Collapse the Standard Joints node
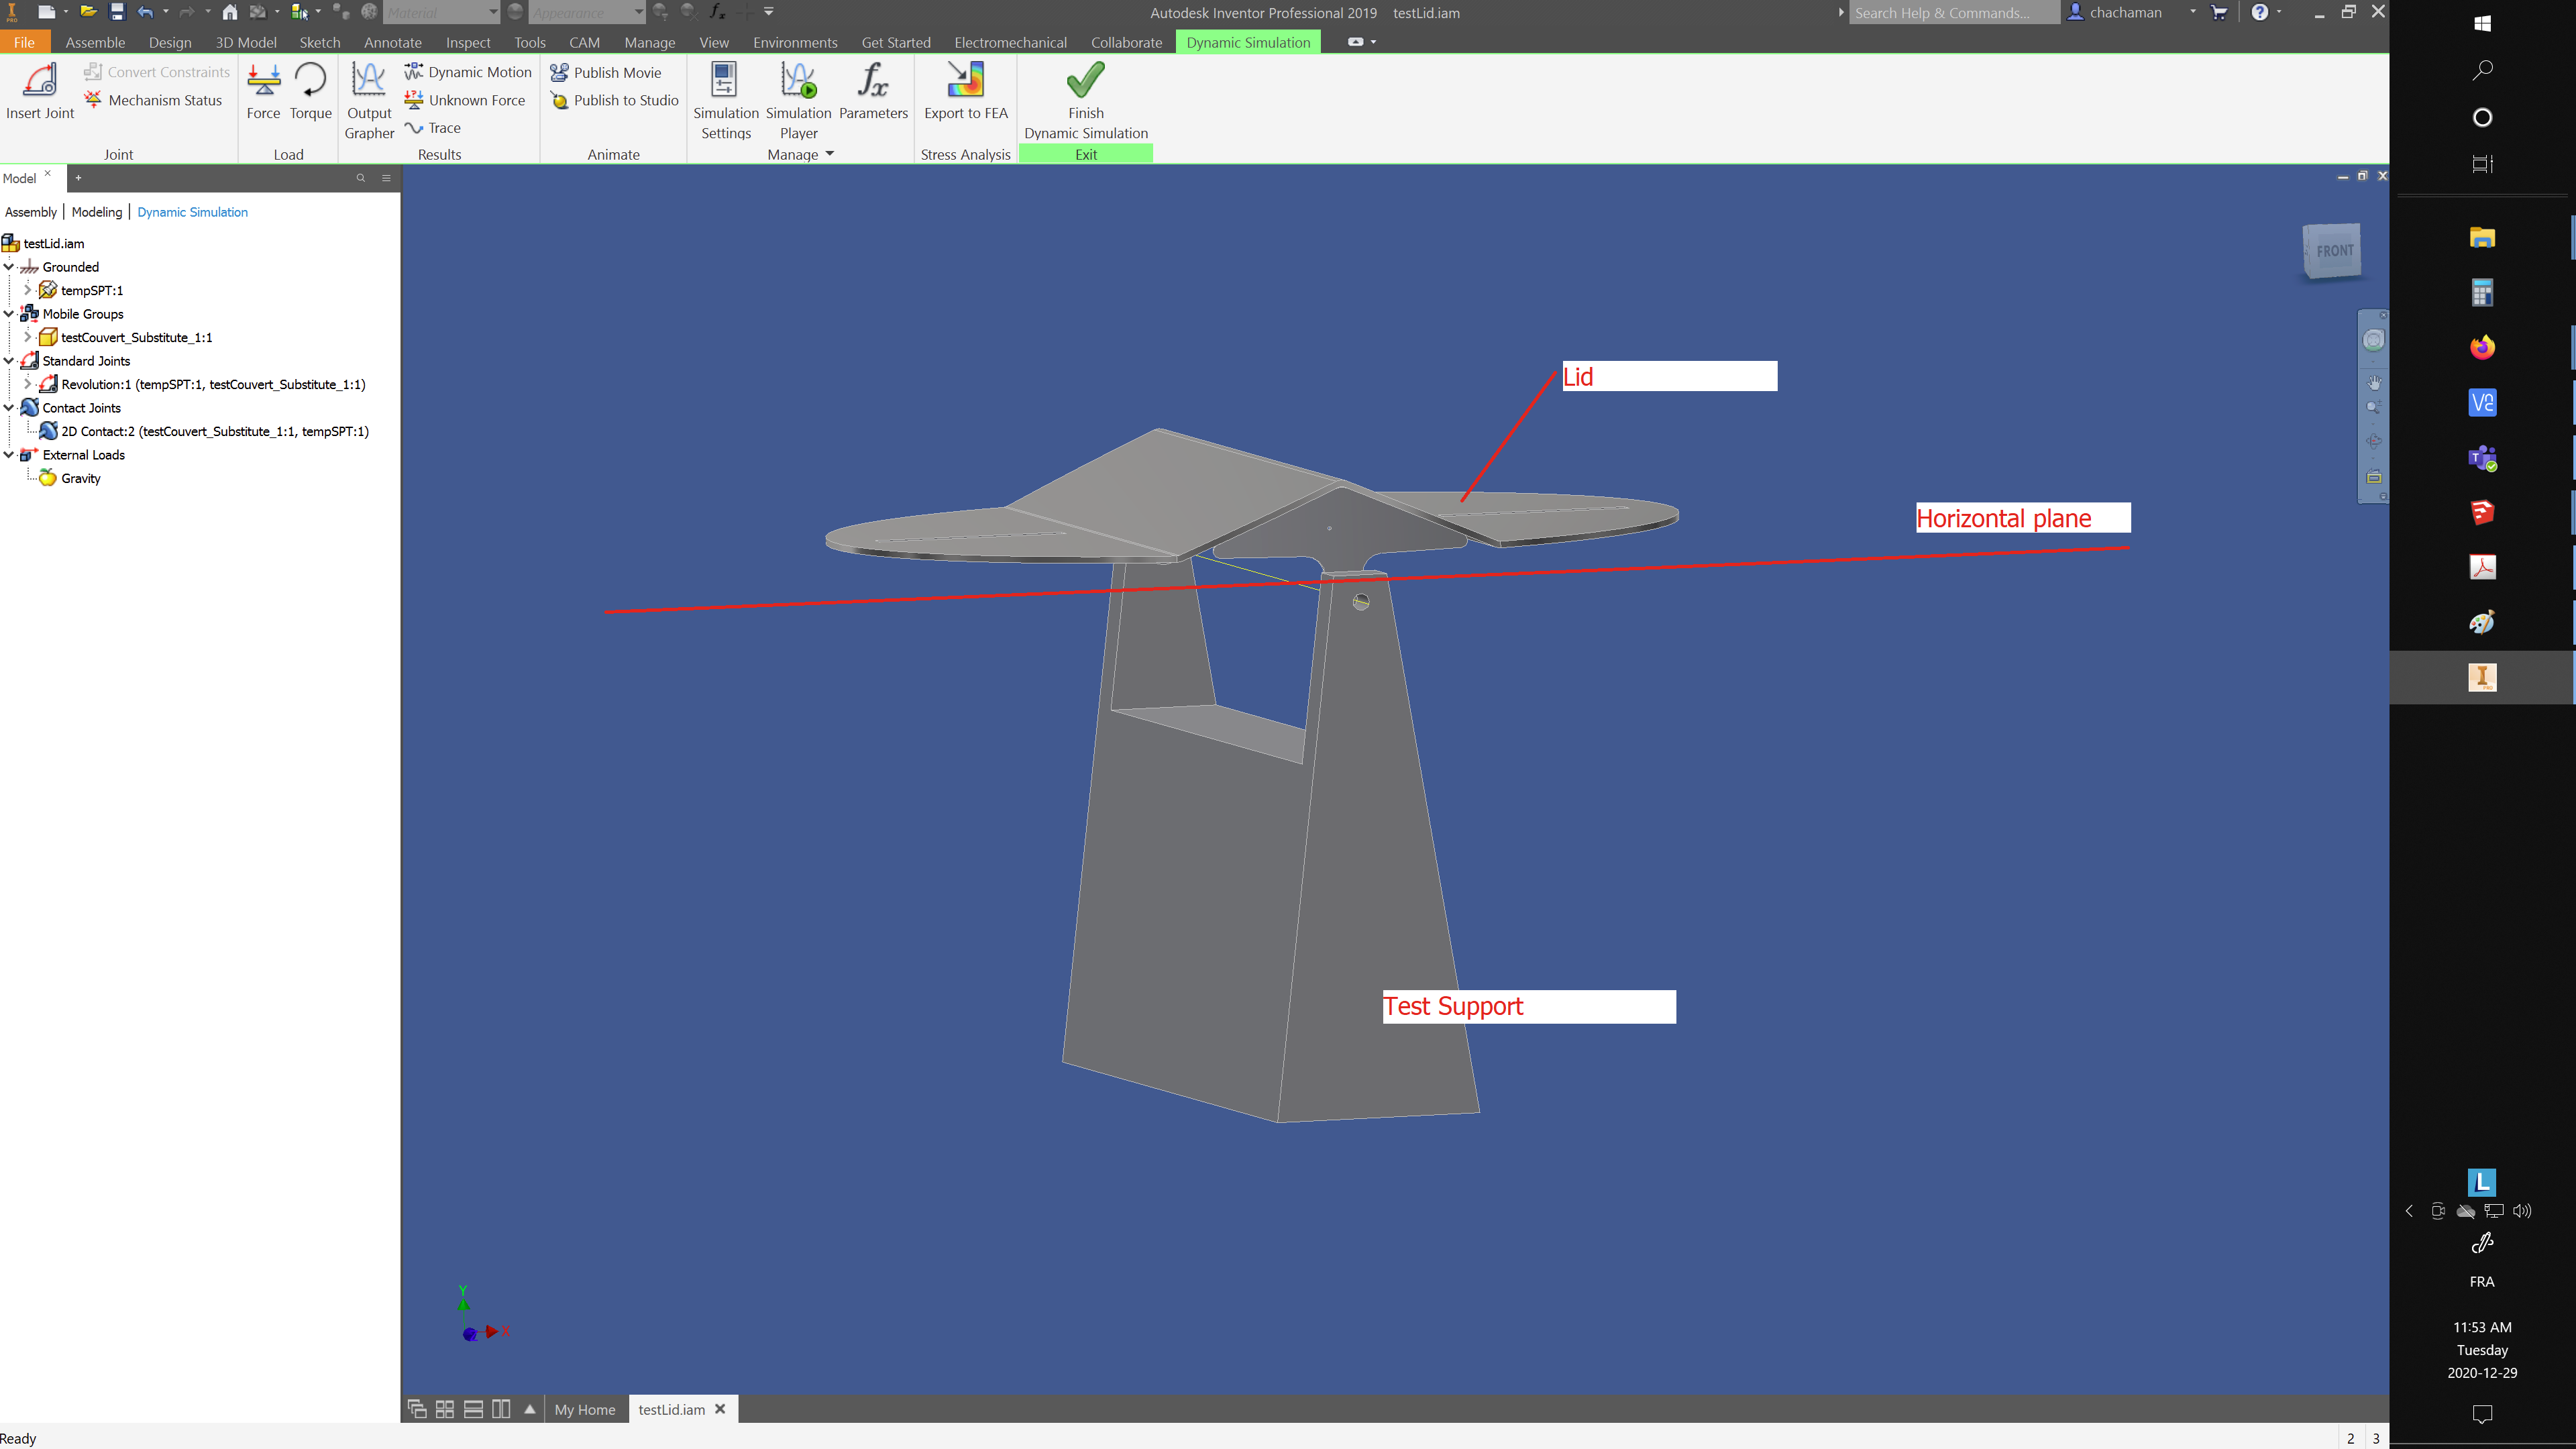Screen dimensions: 2576x1449 click(x=9, y=361)
